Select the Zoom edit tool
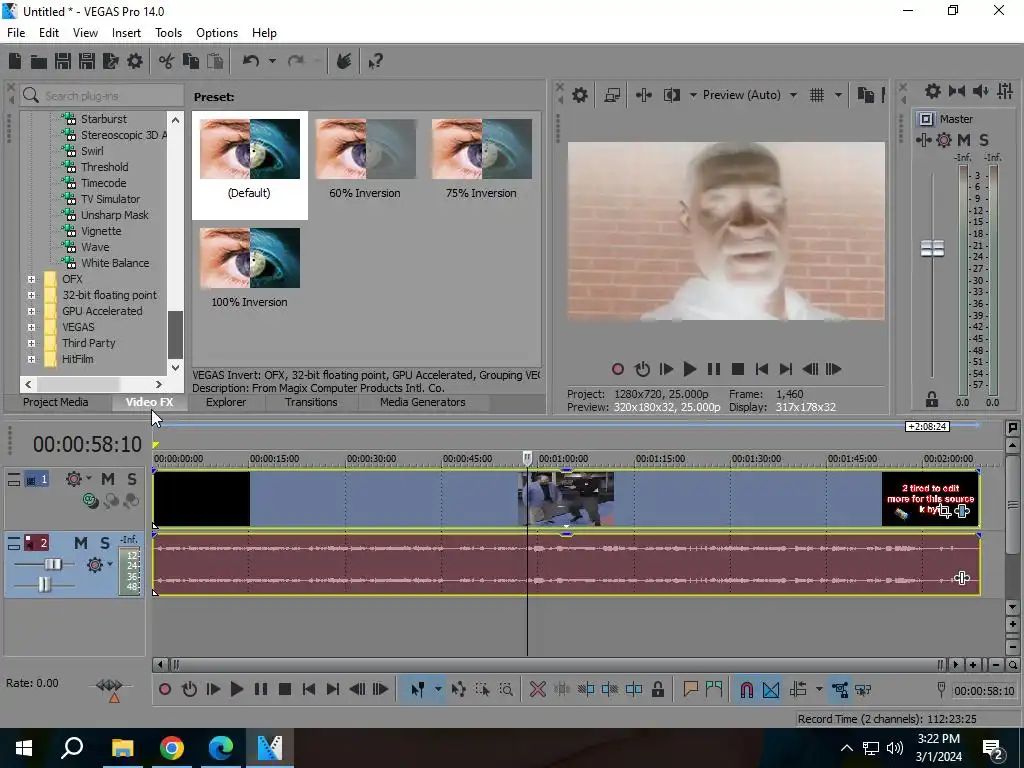 click(506, 690)
